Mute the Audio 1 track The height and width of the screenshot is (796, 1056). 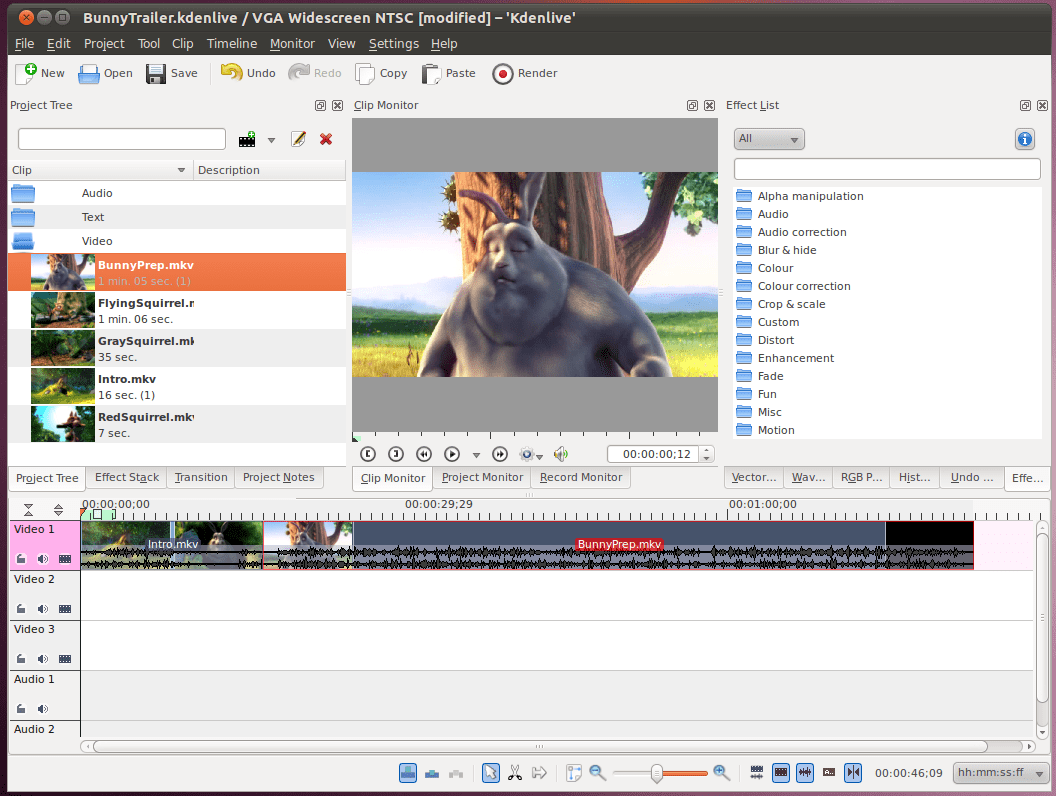click(x=42, y=708)
